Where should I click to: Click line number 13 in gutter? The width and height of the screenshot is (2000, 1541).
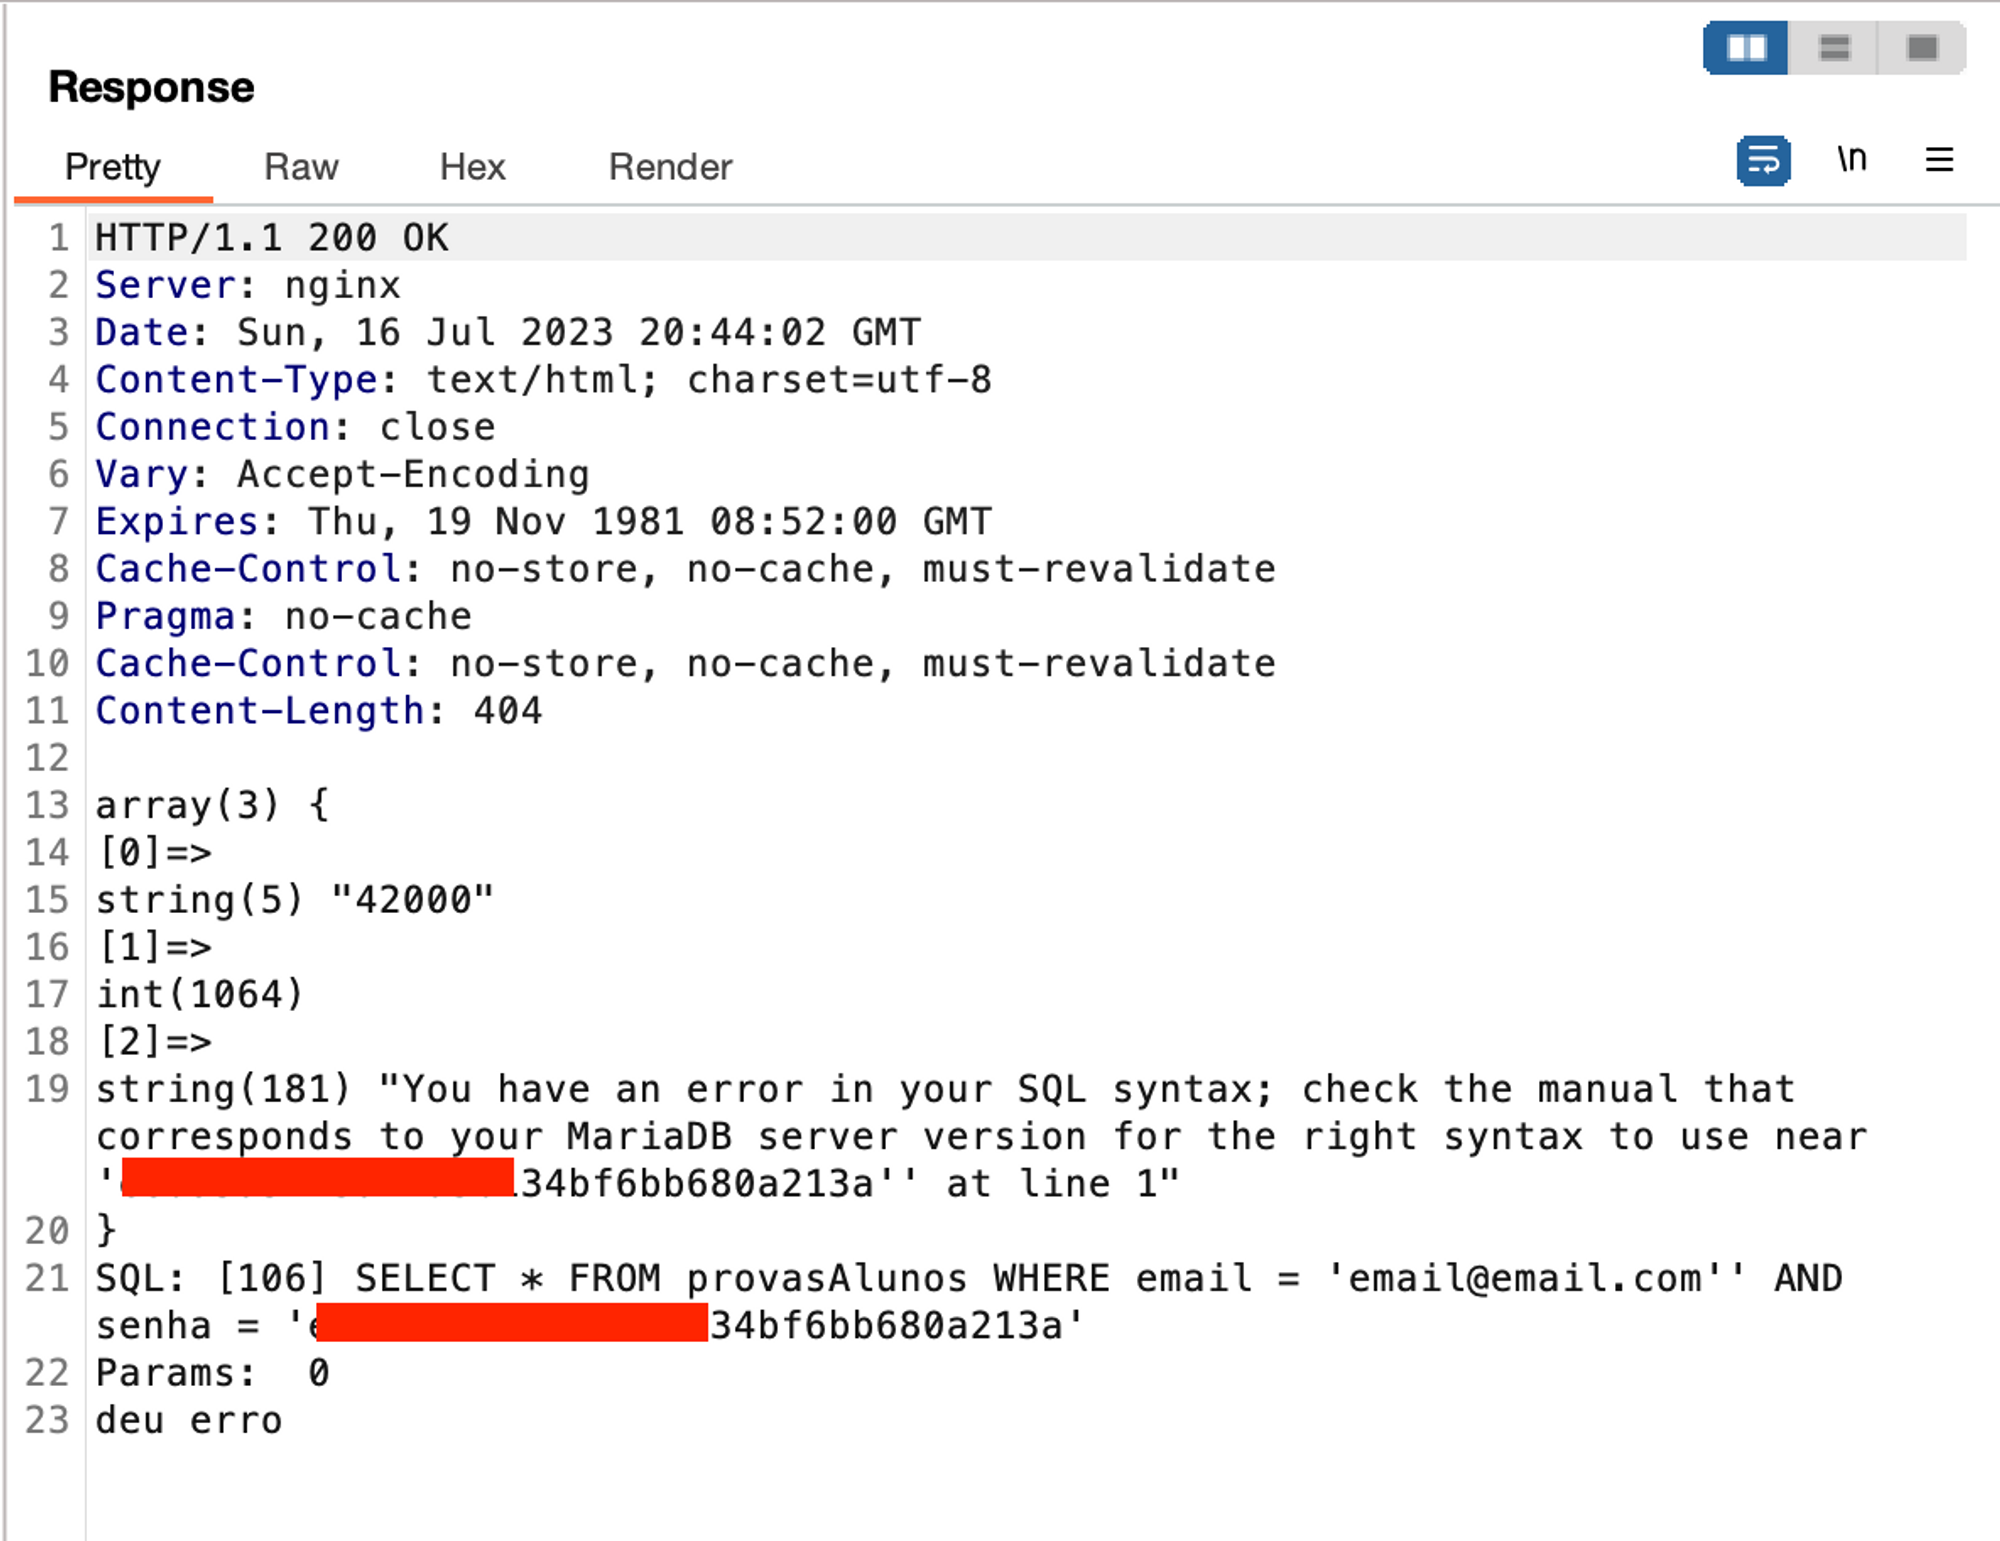47,806
